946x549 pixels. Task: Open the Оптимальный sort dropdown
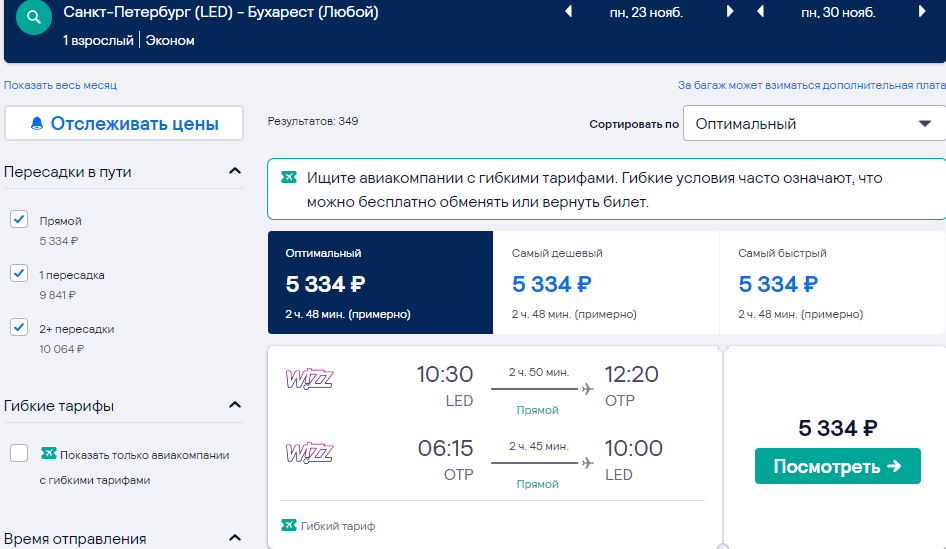(x=814, y=124)
